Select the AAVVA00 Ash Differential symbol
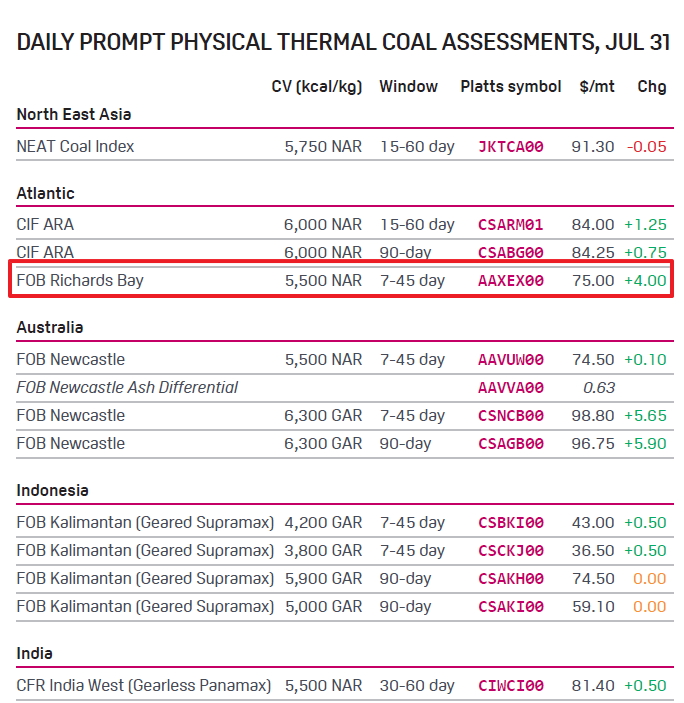The height and width of the screenshot is (703, 684). 511,387
